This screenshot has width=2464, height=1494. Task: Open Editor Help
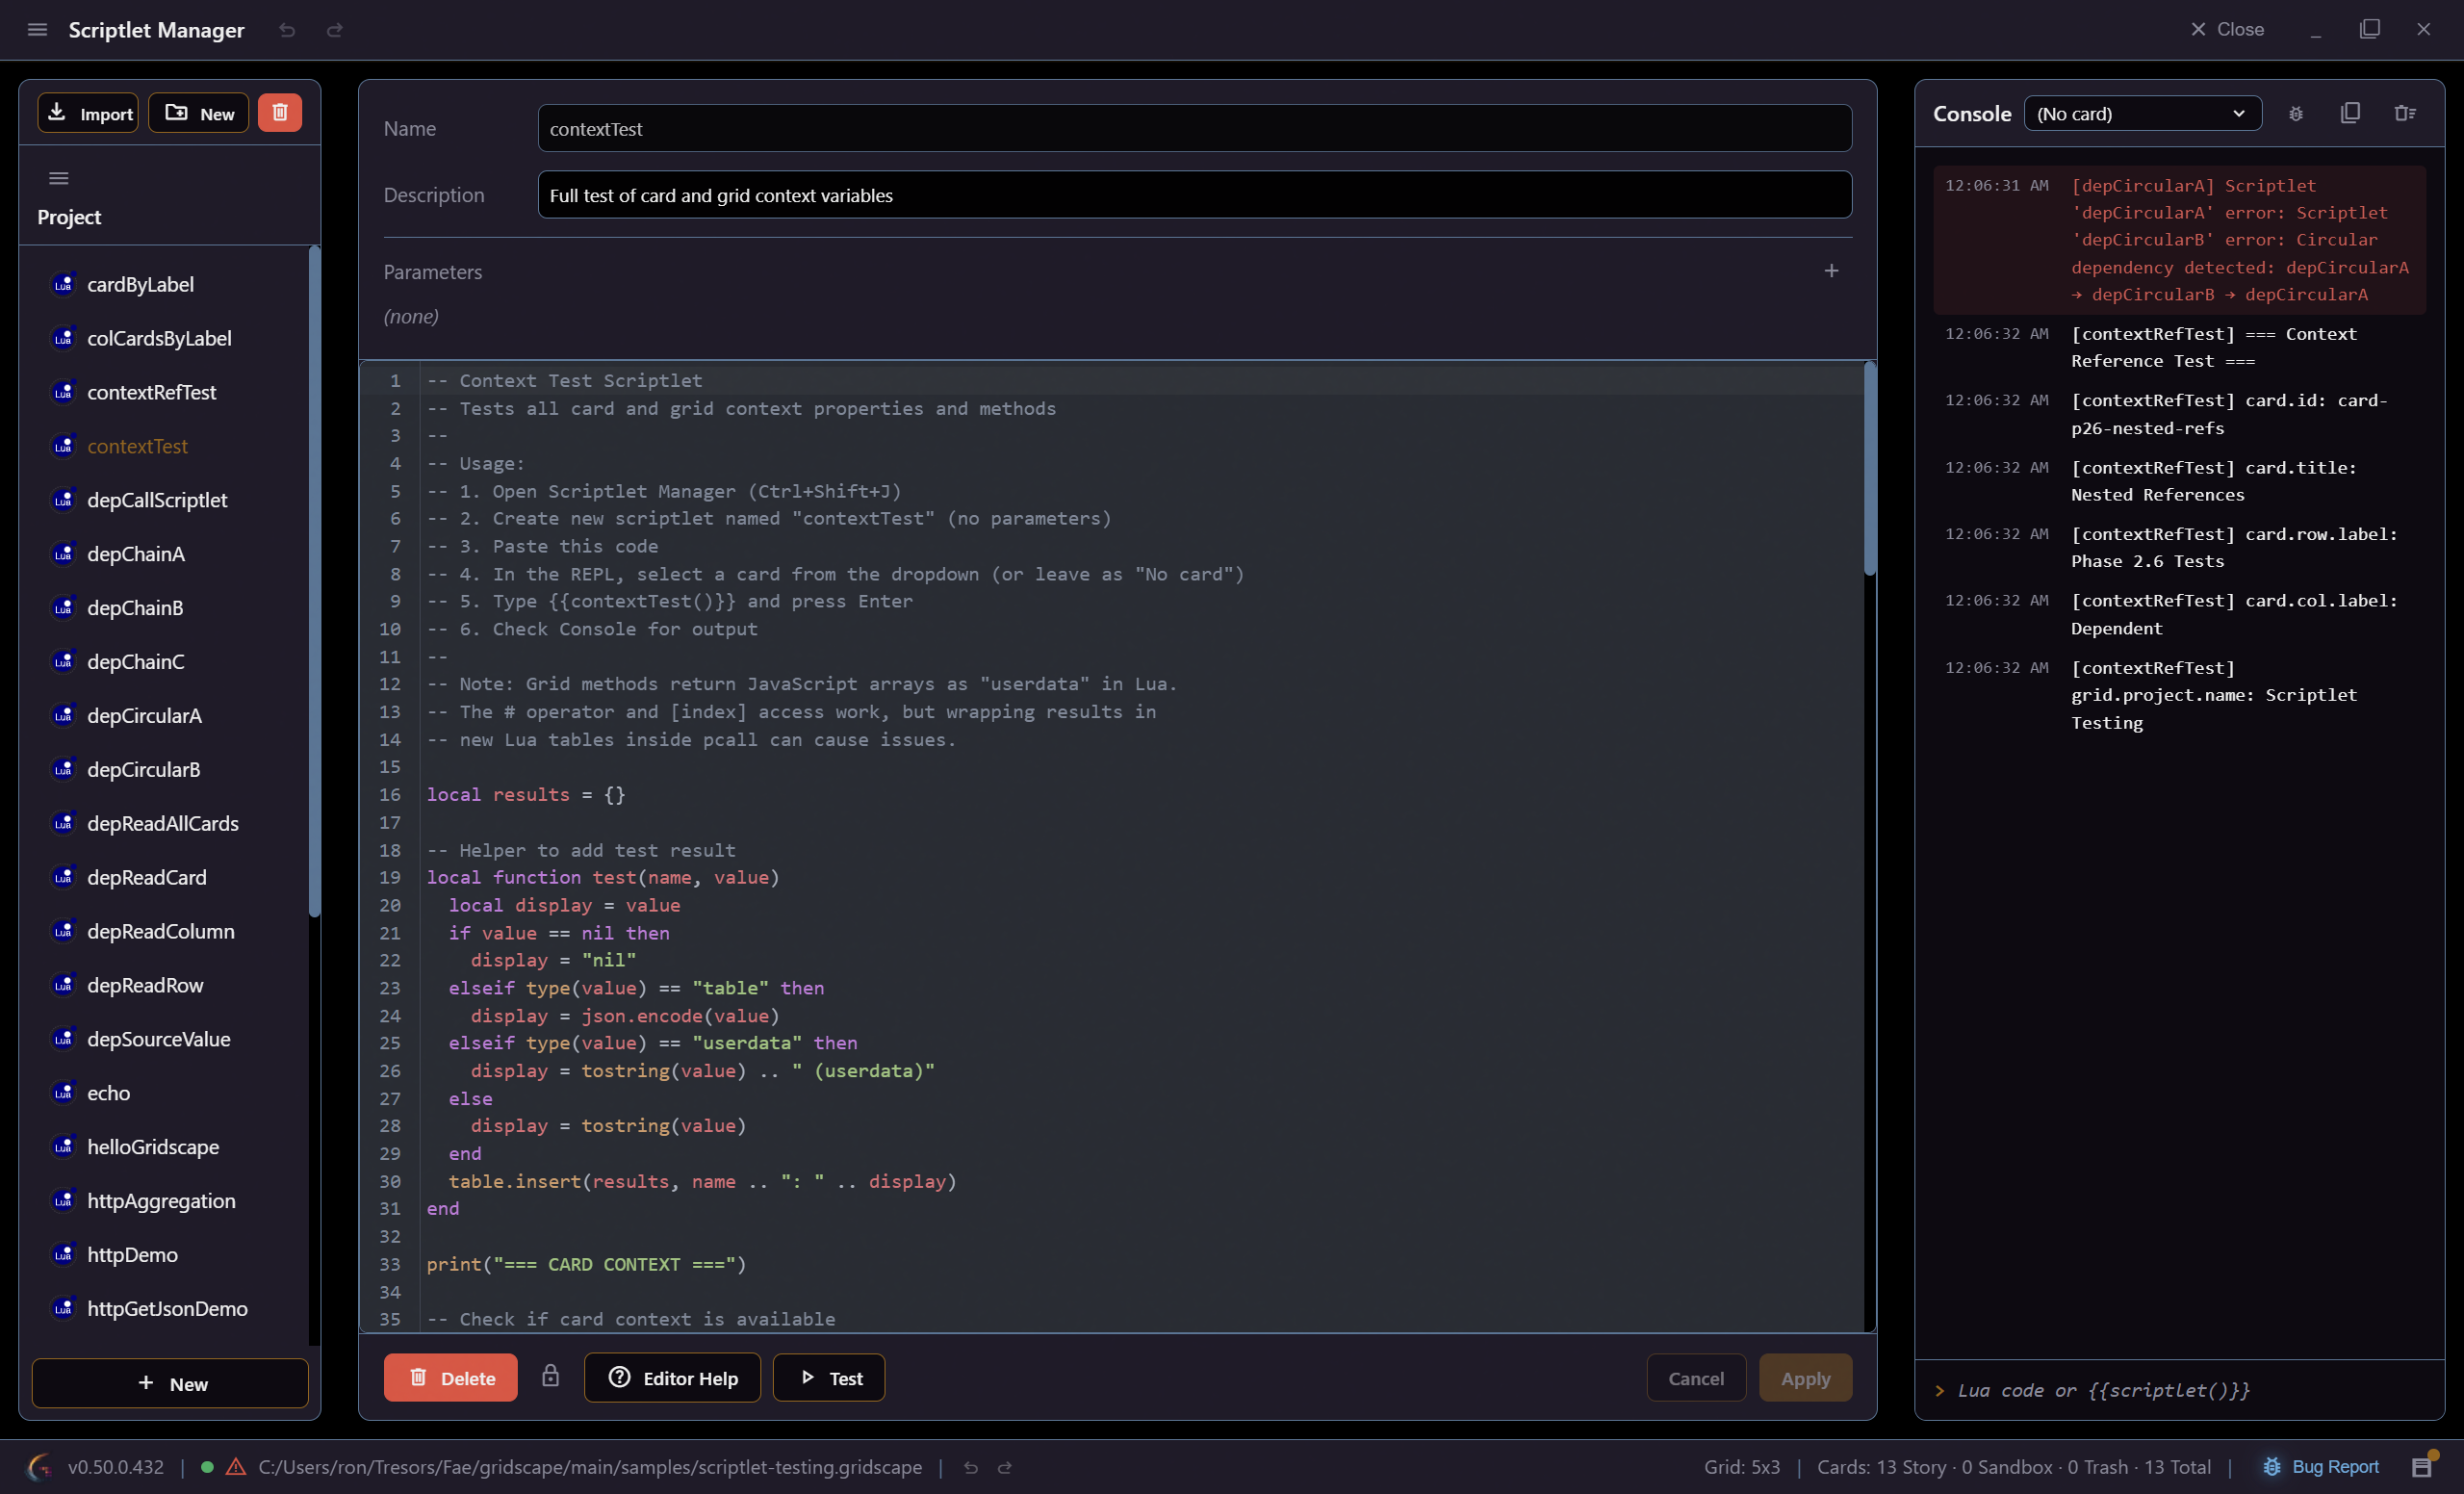[x=672, y=1378]
